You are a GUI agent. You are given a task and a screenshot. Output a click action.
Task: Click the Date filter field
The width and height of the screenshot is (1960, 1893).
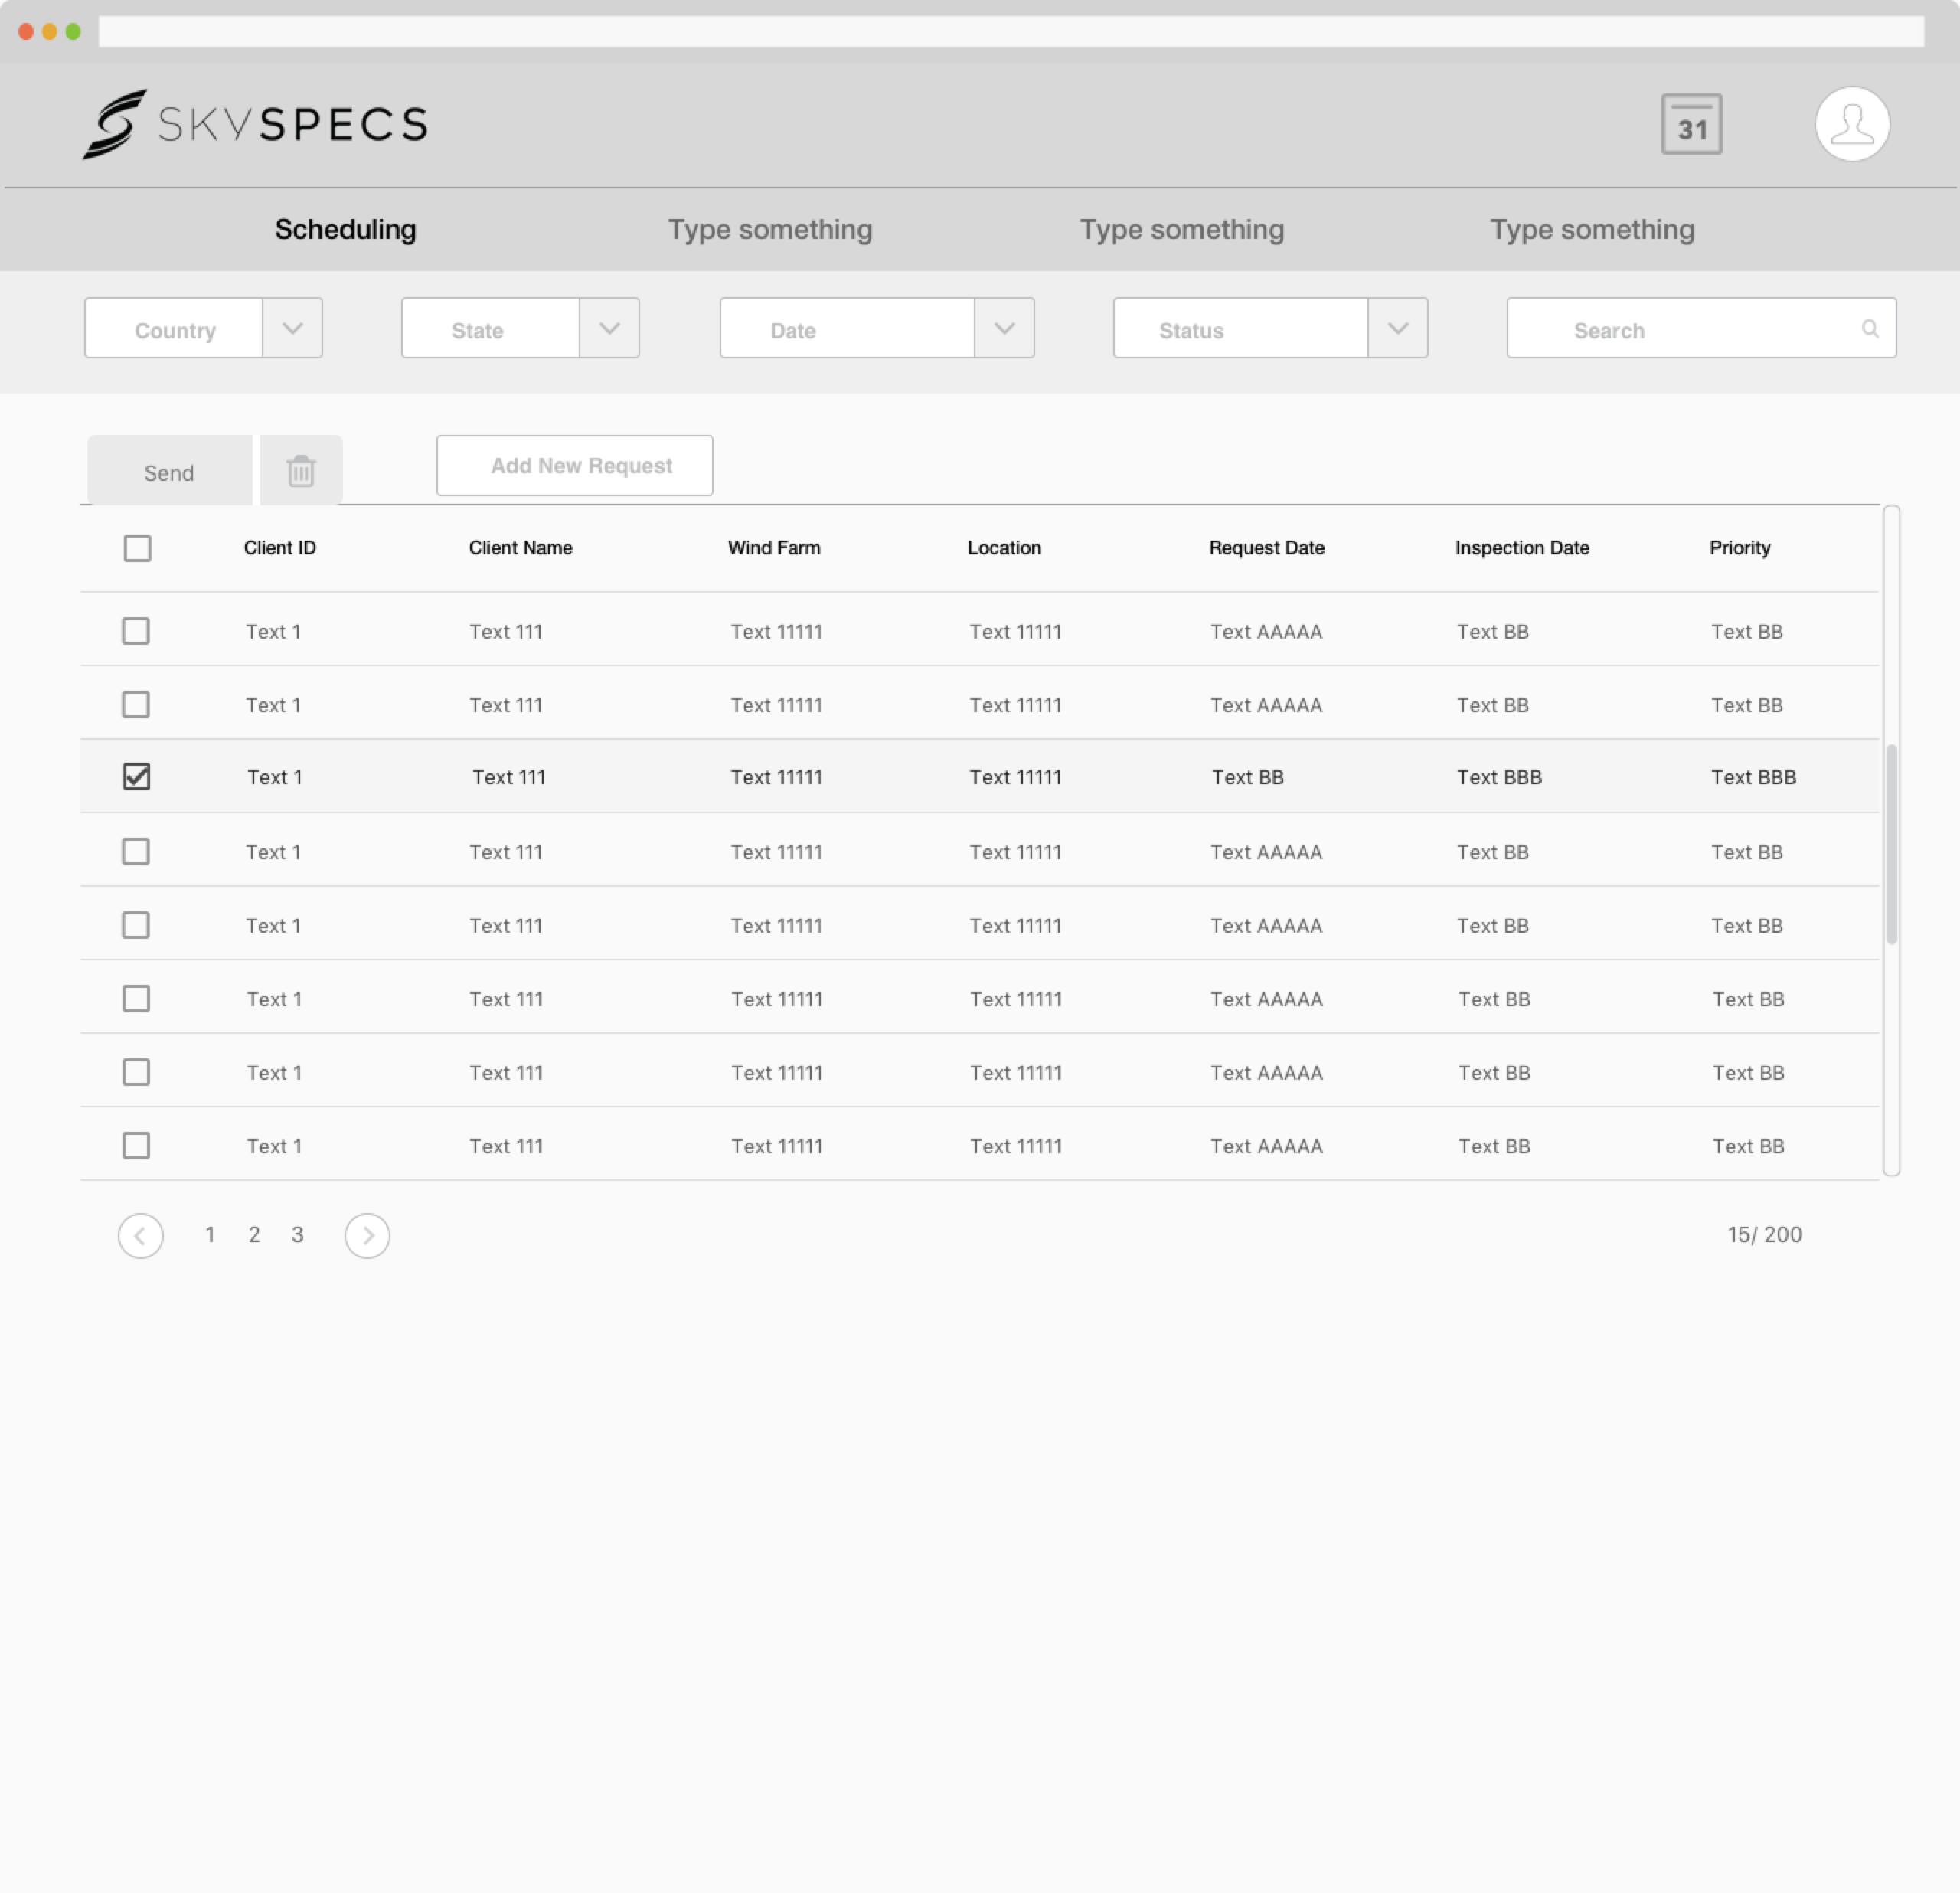point(847,328)
